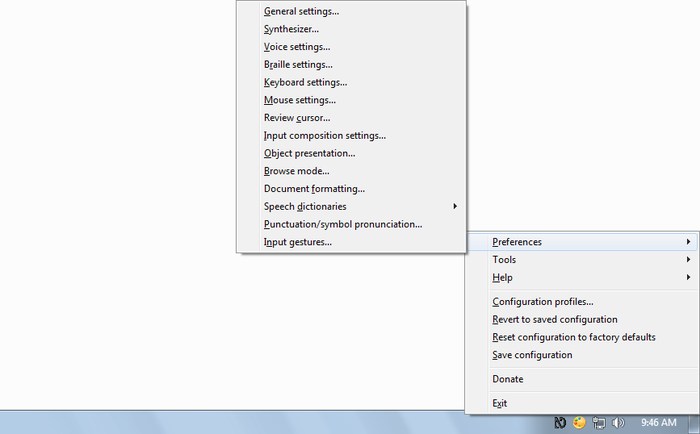The width and height of the screenshot is (700, 434).
Task: Open Voice settings
Action: coord(296,47)
